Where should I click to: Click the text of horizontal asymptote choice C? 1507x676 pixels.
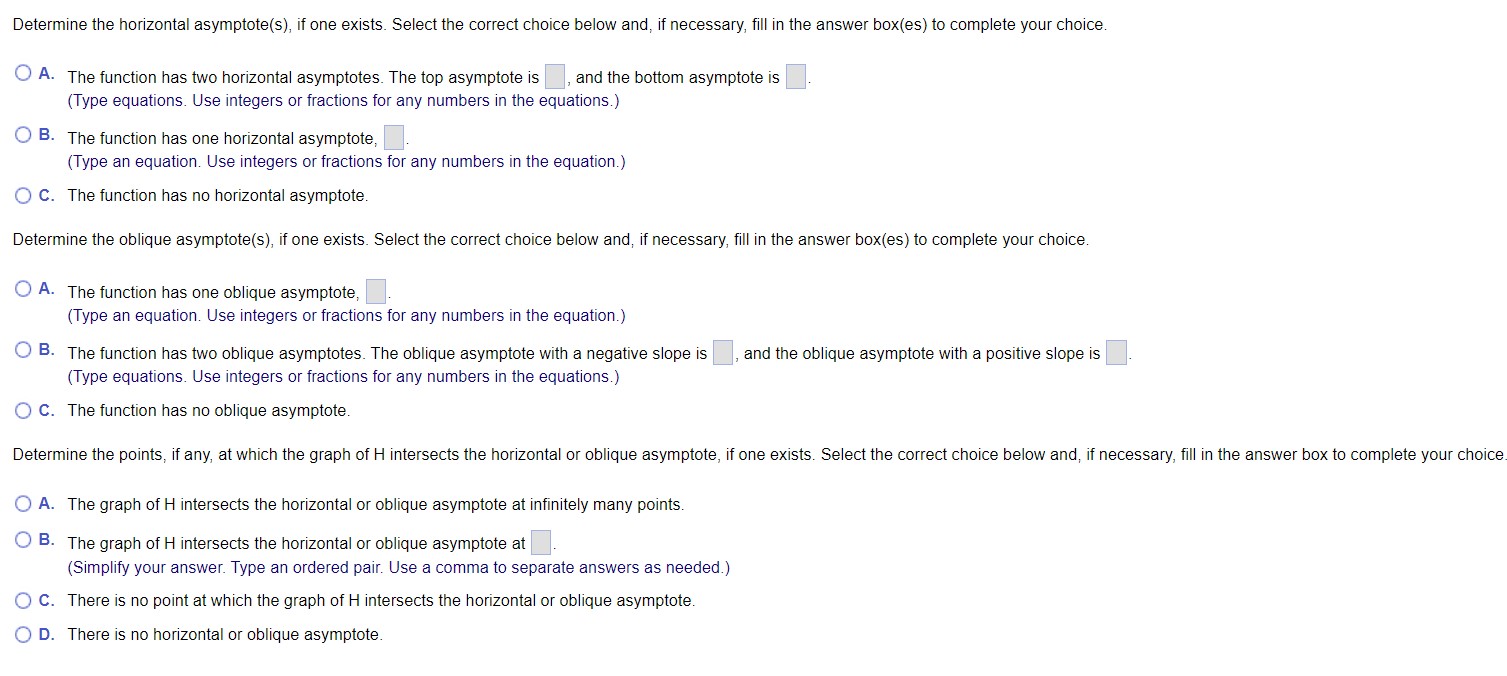click(x=218, y=195)
